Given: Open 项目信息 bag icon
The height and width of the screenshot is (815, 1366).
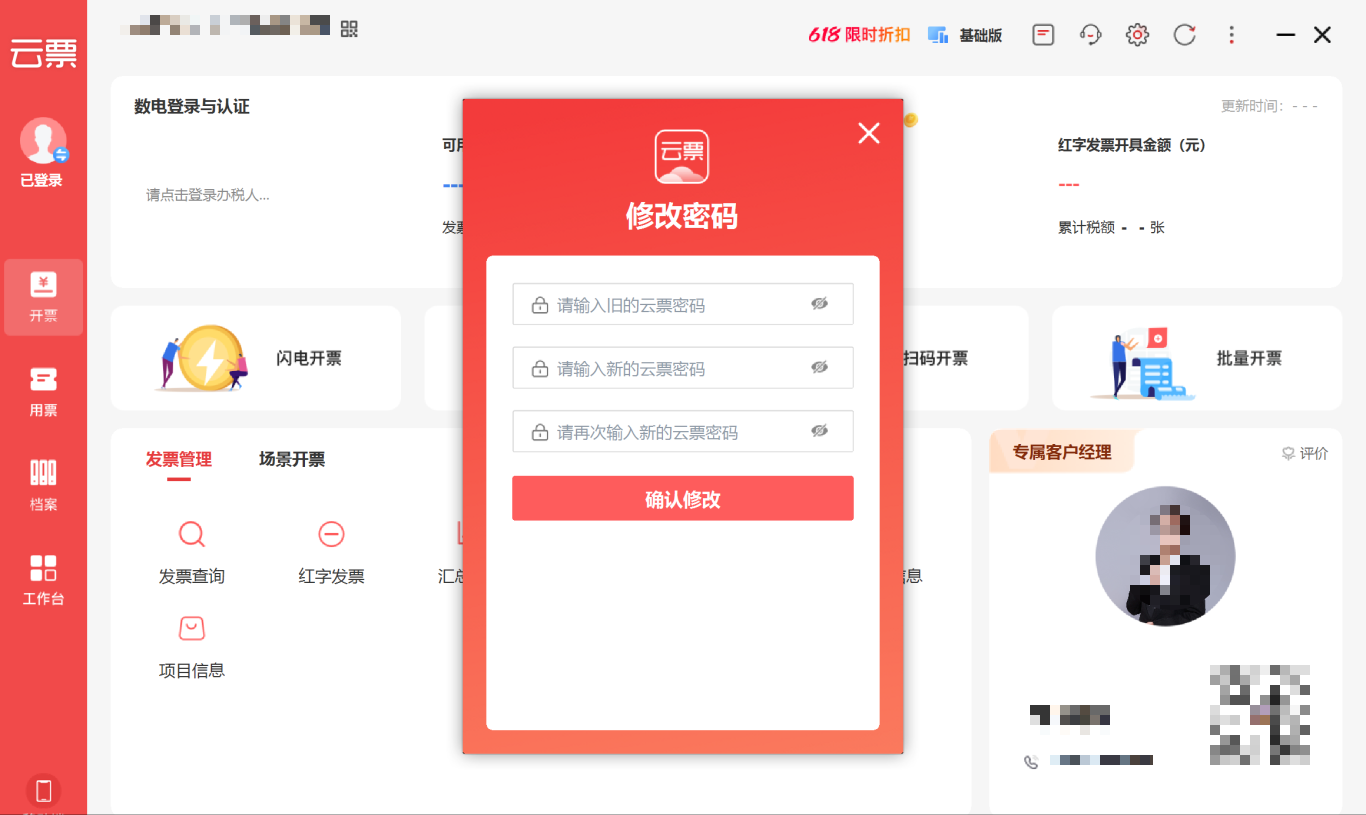Looking at the screenshot, I should tap(192, 628).
